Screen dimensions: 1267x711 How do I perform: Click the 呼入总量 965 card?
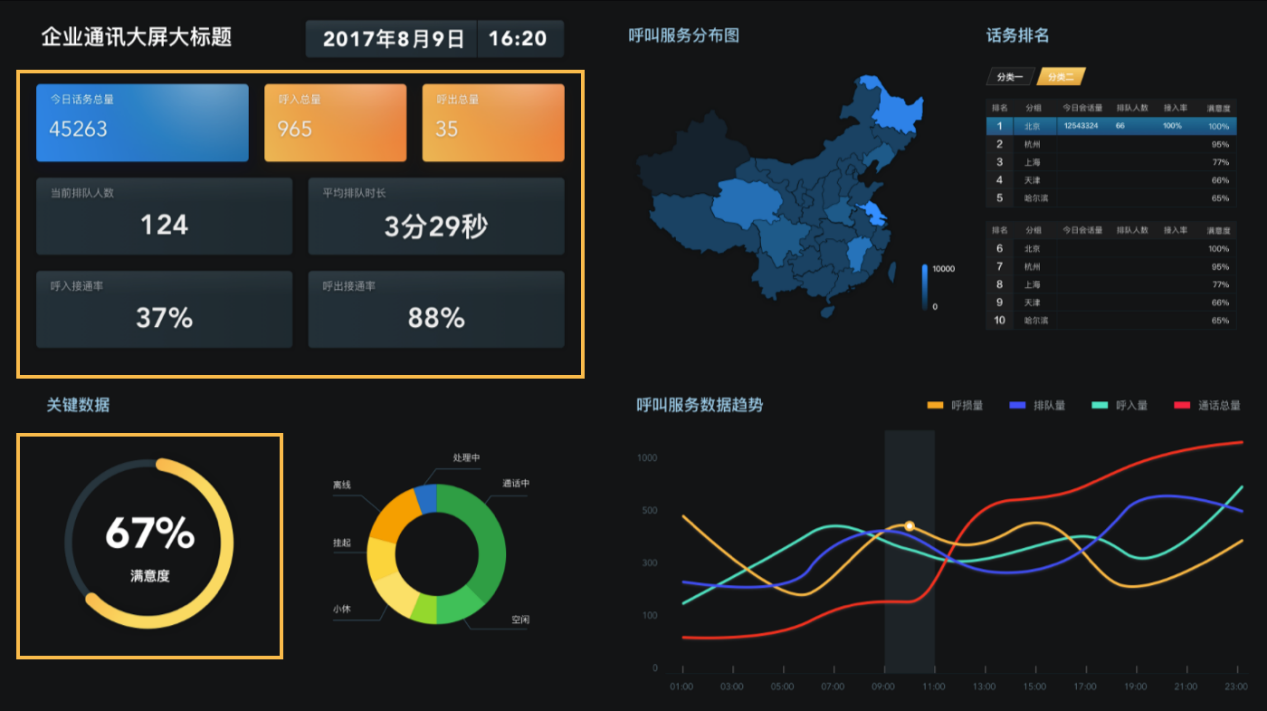pyautogui.click(x=335, y=123)
